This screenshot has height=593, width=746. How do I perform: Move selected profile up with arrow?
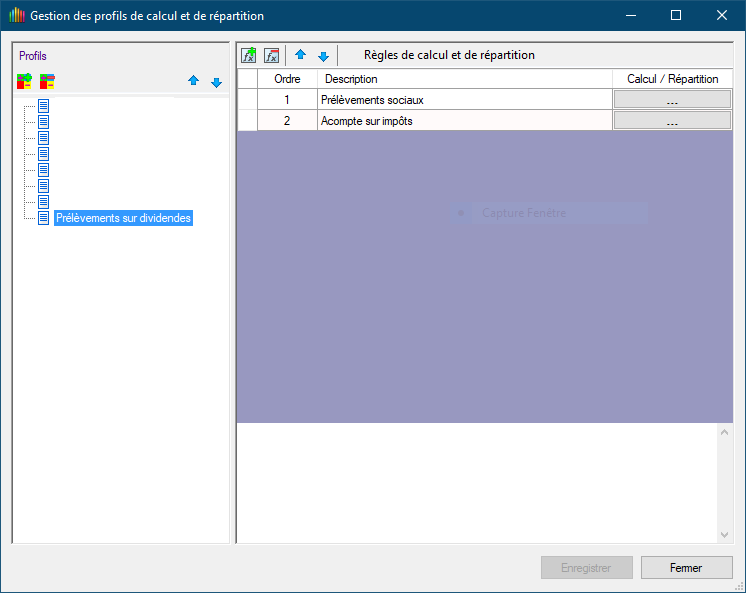194,82
